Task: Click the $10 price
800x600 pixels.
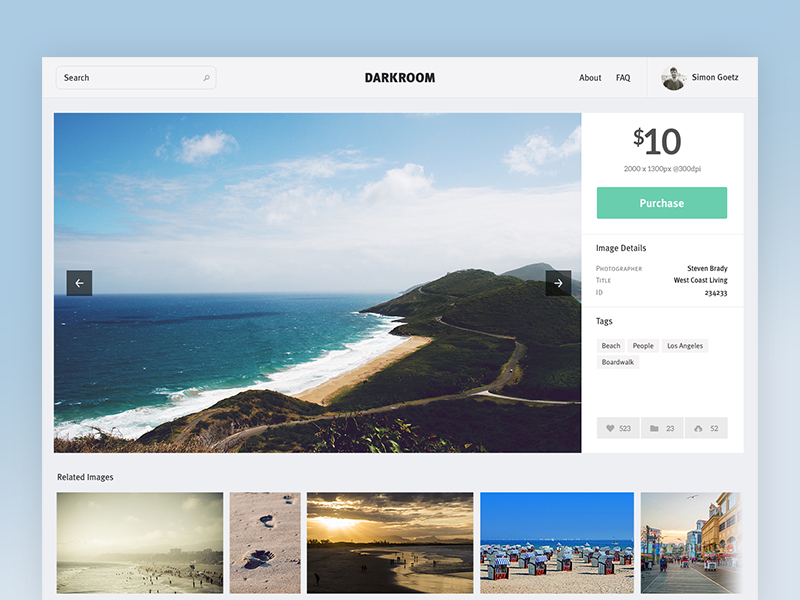Action: click(x=657, y=141)
